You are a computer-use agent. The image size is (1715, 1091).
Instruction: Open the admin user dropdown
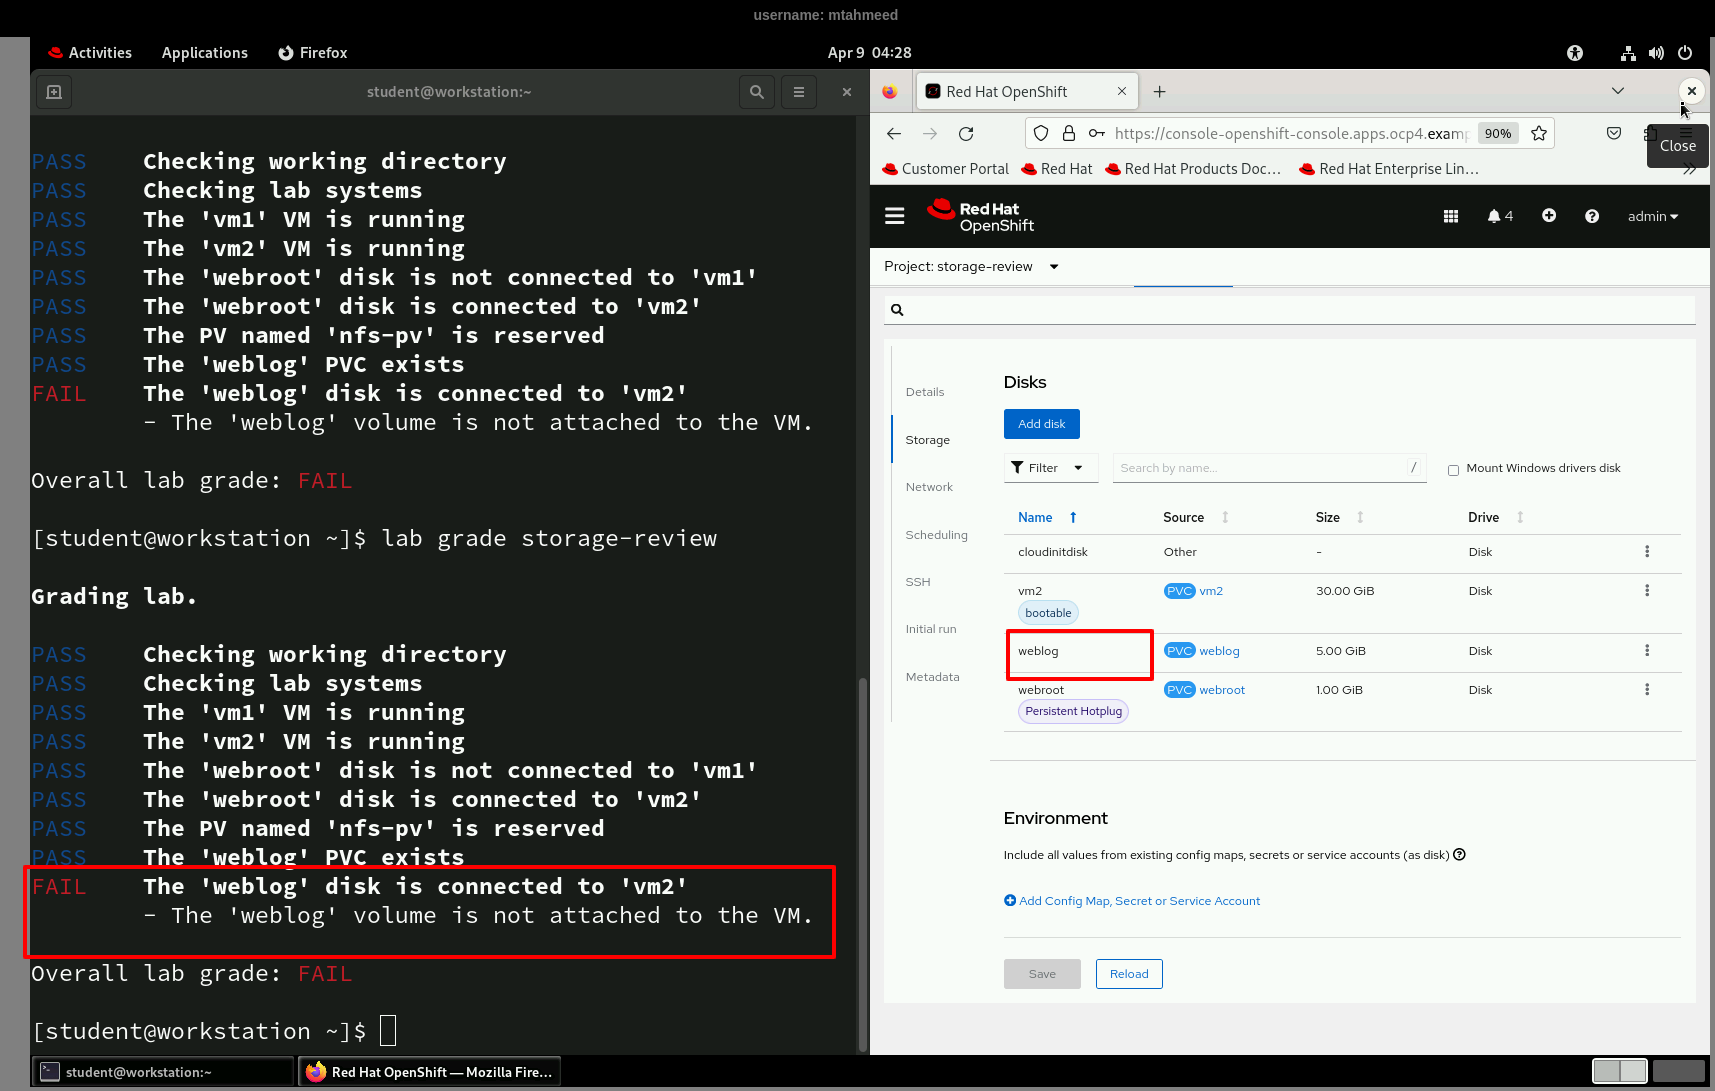point(1653,216)
